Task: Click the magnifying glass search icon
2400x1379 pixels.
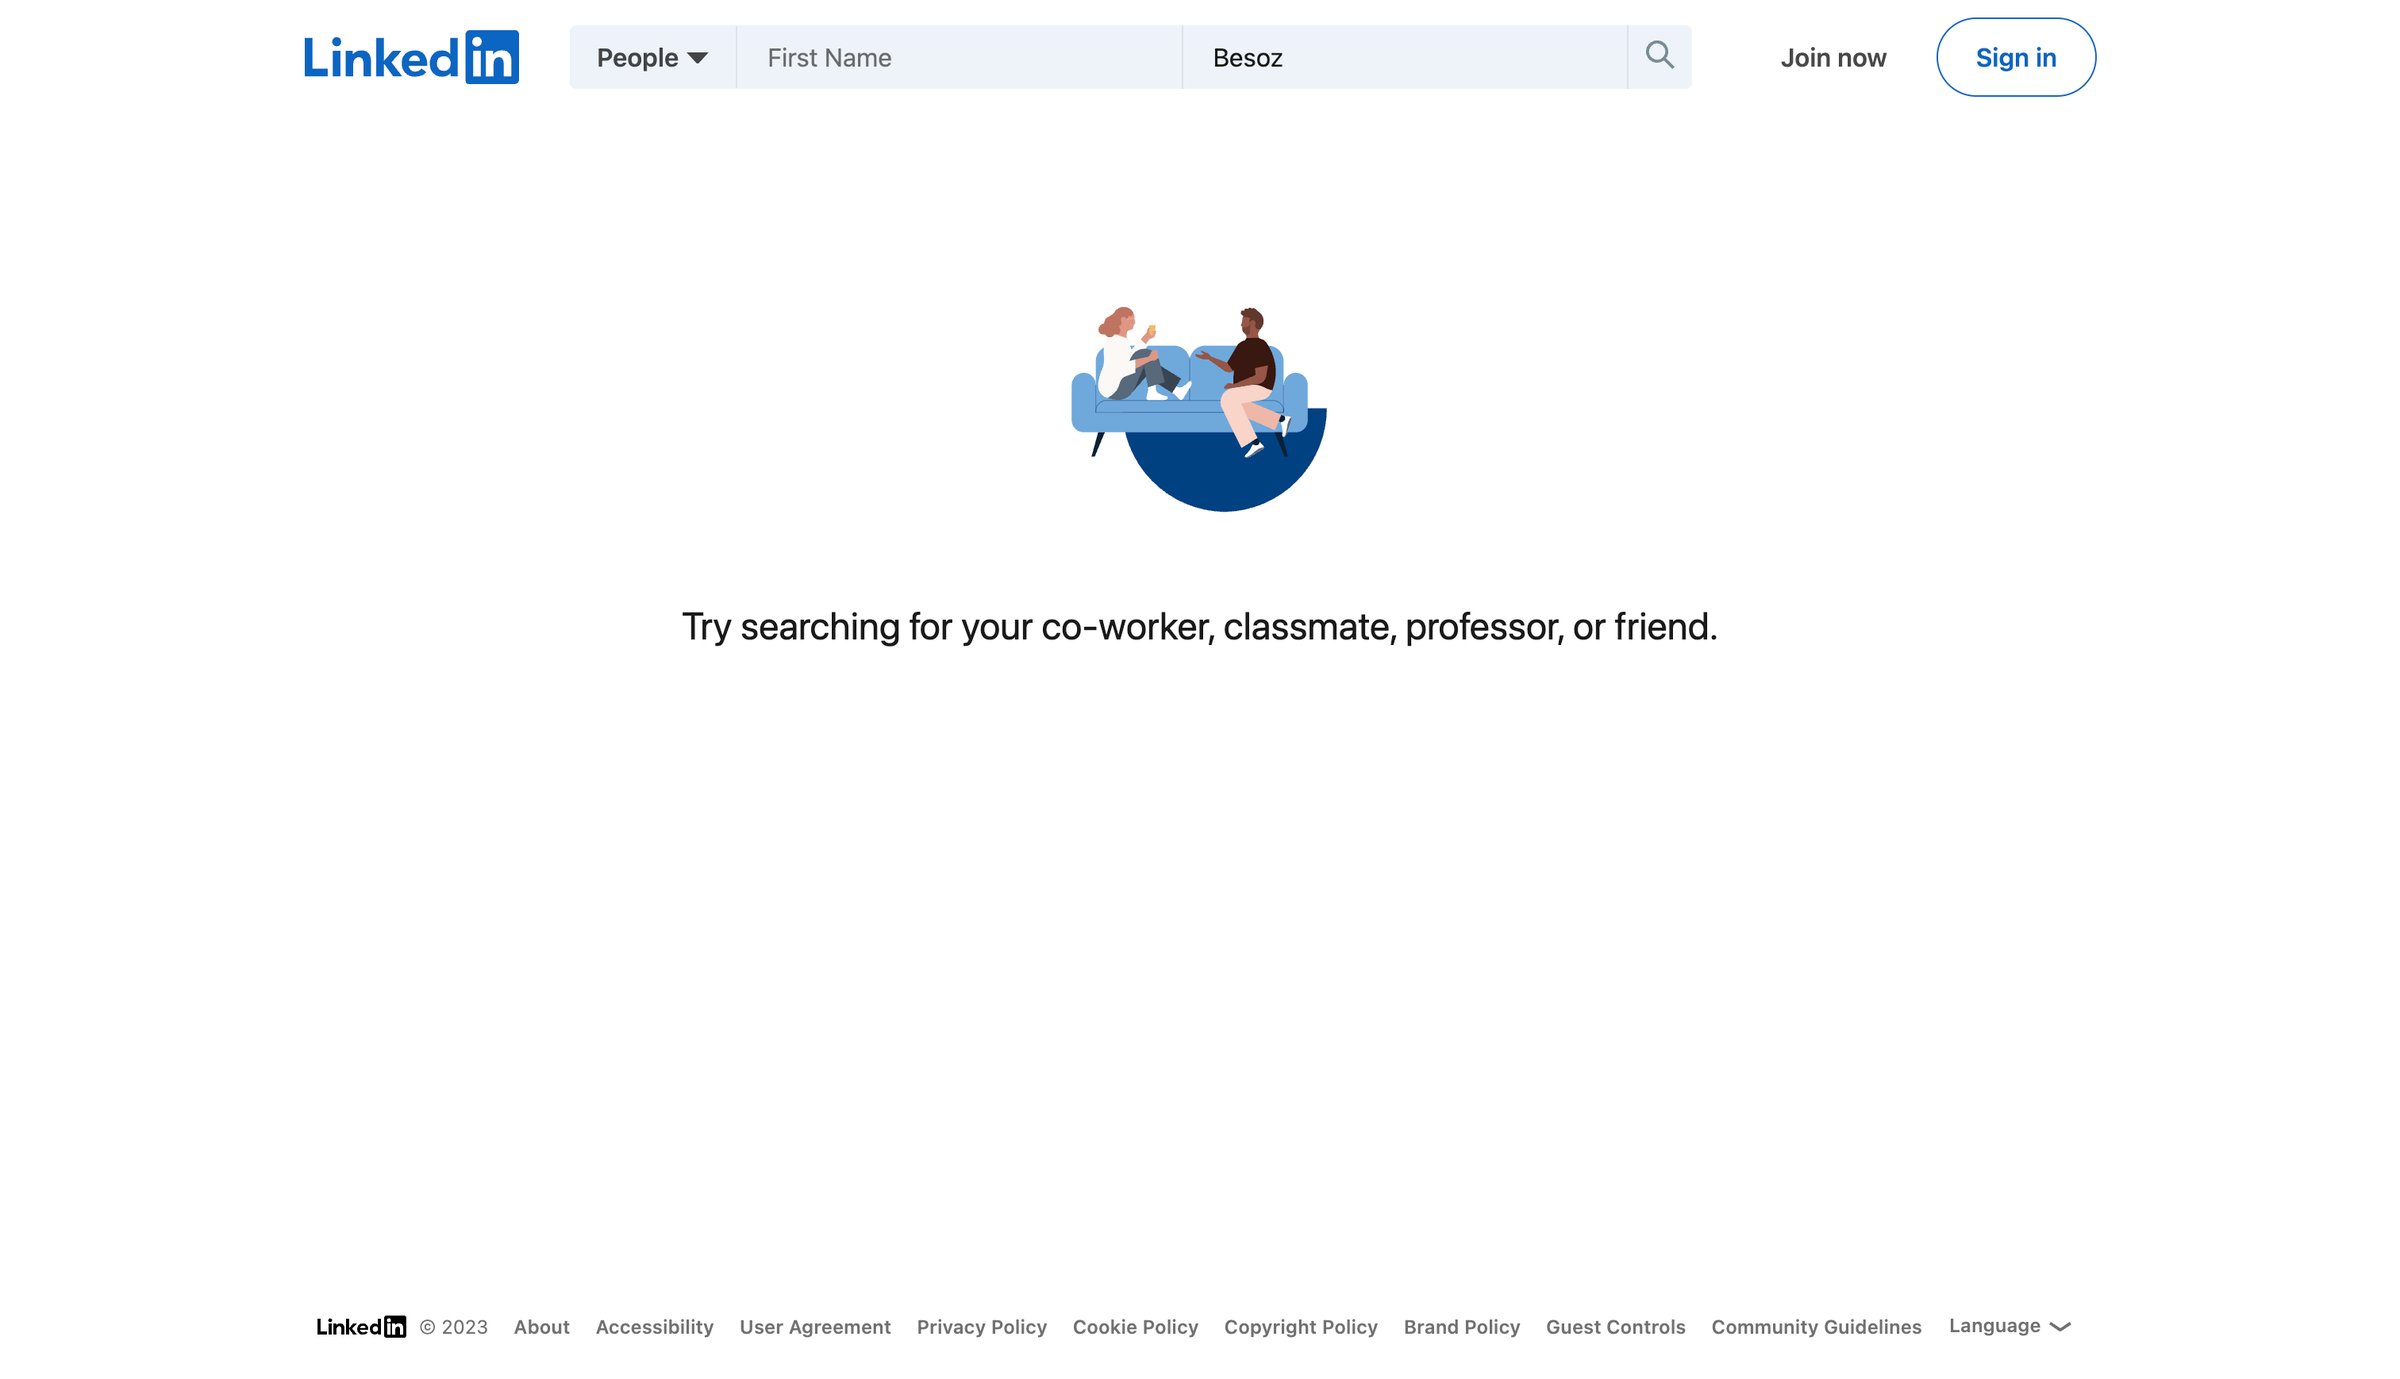Action: point(1659,56)
